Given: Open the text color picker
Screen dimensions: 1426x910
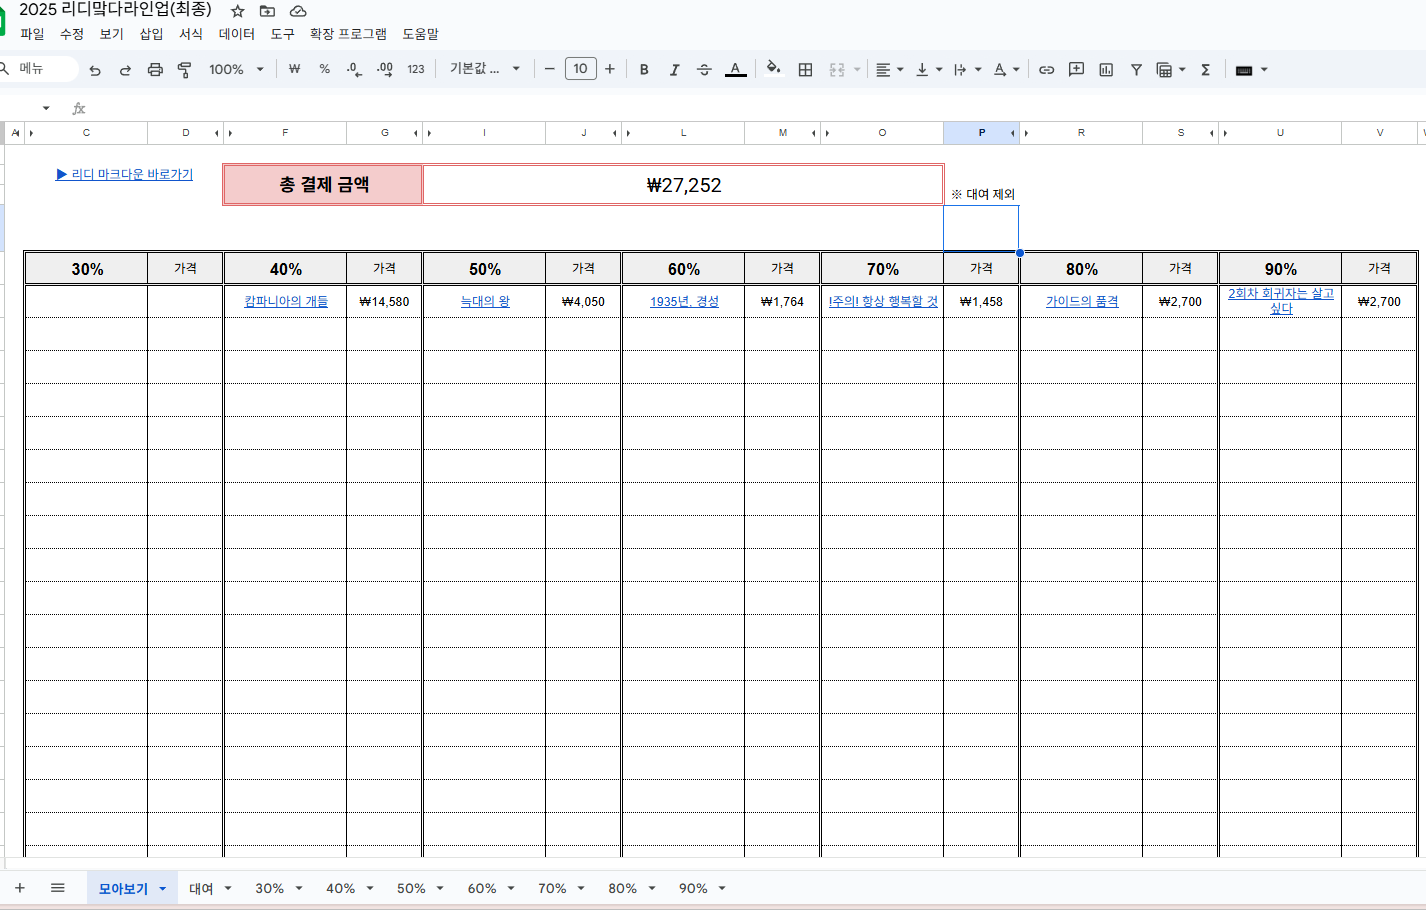Looking at the screenshot, I should (x=735, y=70).
